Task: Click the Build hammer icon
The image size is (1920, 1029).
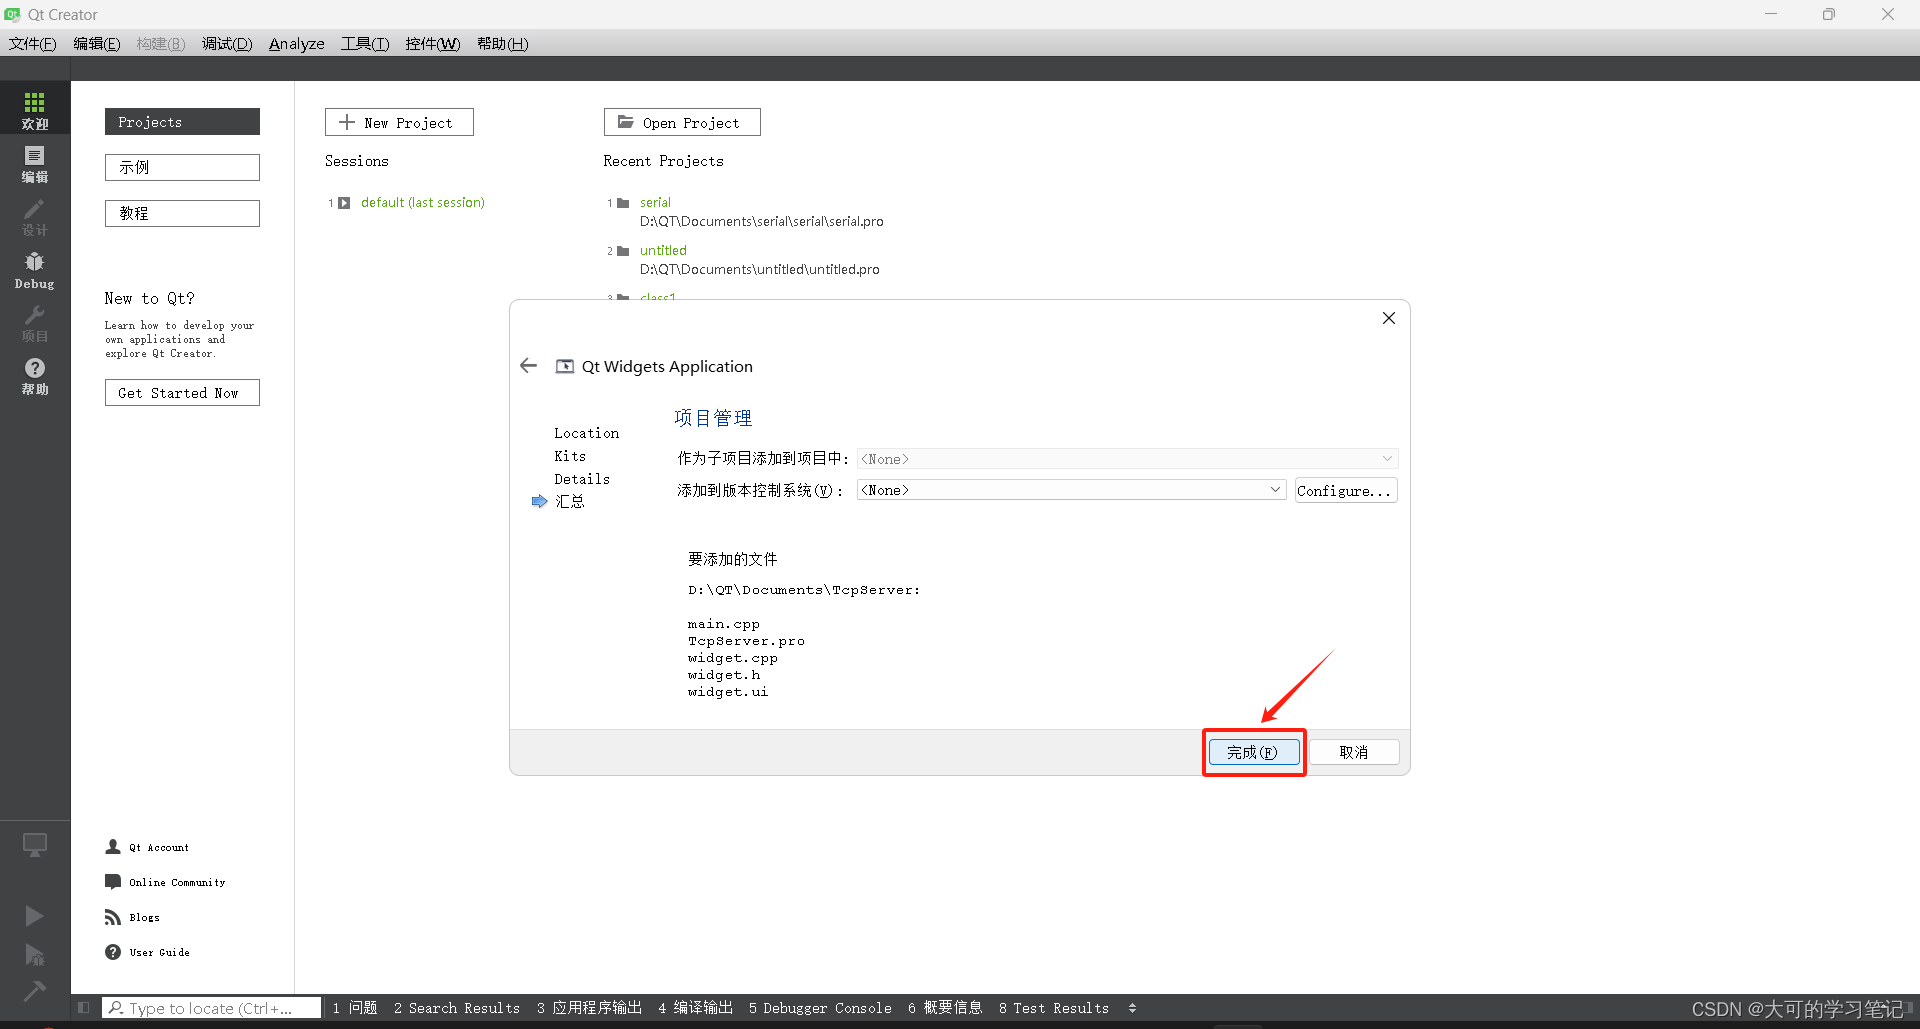Action: coord(35,990)
